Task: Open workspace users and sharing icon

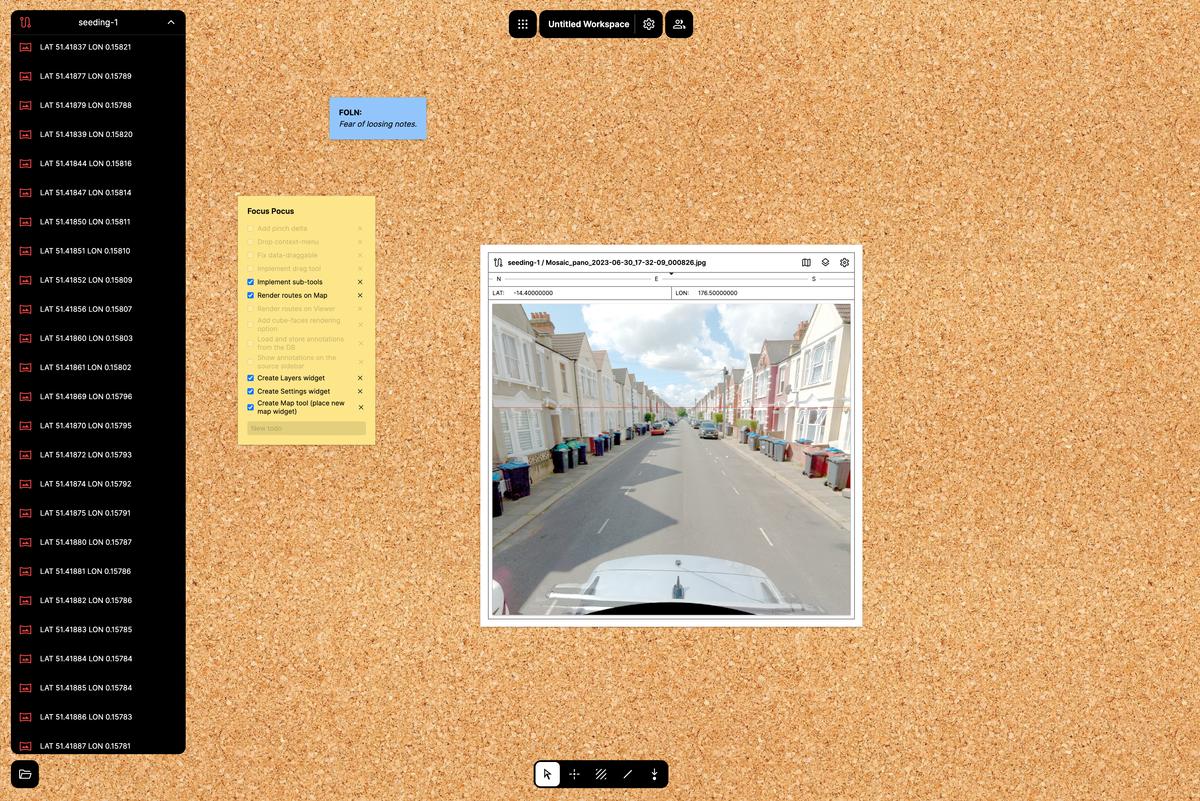Action: 679,24
